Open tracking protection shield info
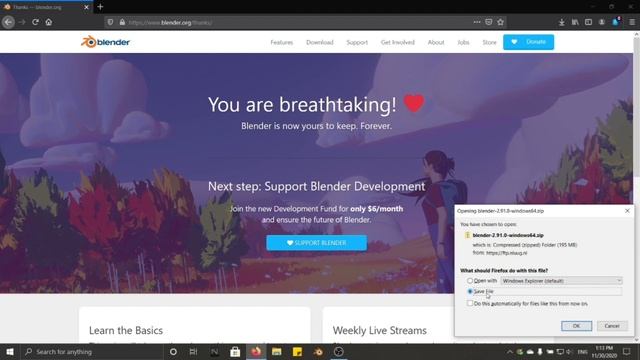The height and width of the screenshot is (360, 640). [110, 22]
